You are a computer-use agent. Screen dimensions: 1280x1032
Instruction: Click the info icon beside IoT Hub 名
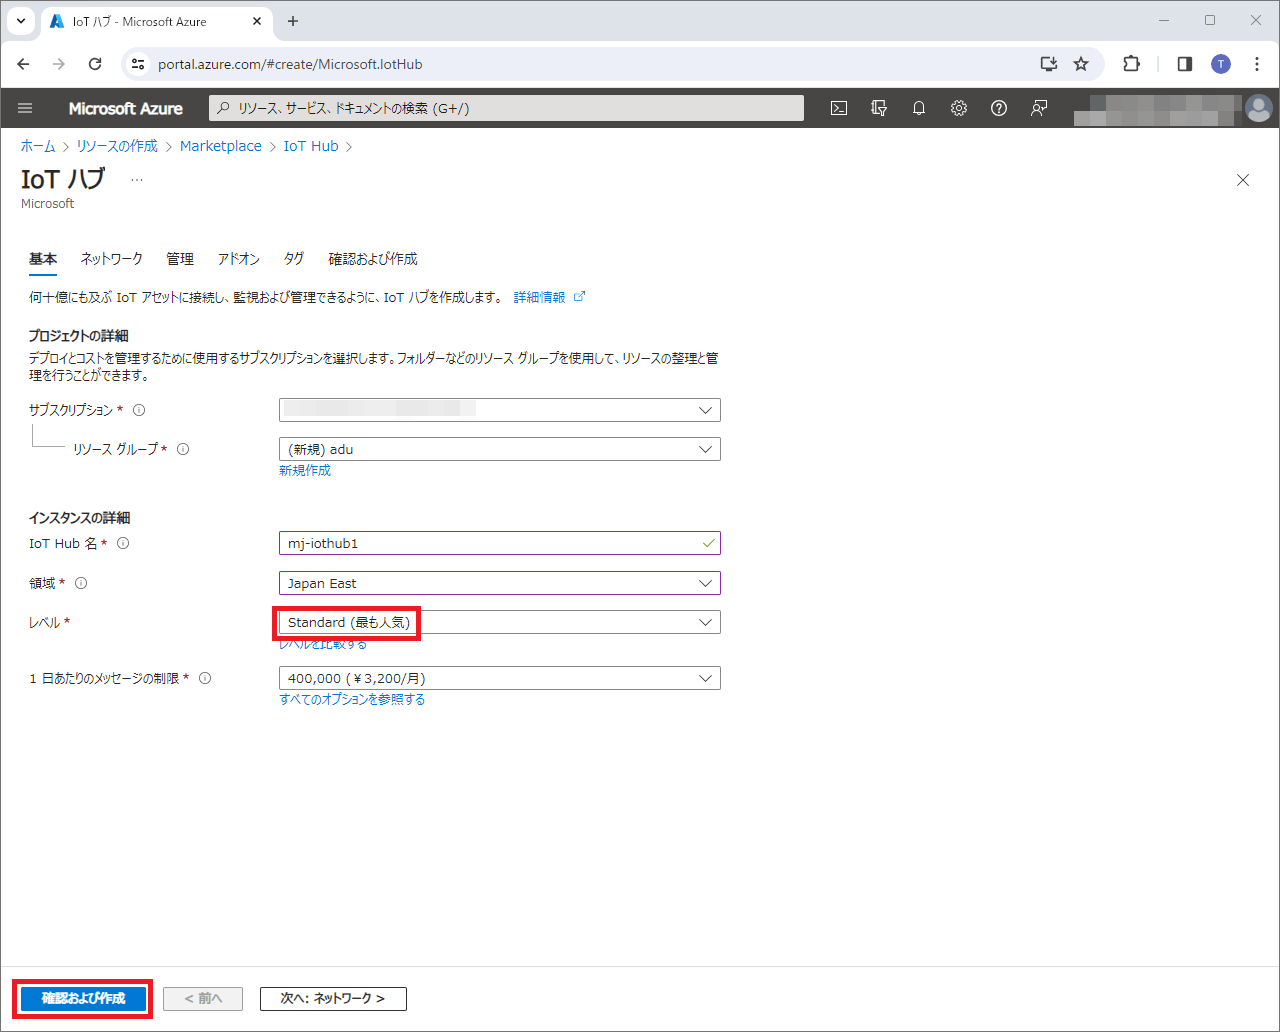pyautogui.click(x=123, y=543)
